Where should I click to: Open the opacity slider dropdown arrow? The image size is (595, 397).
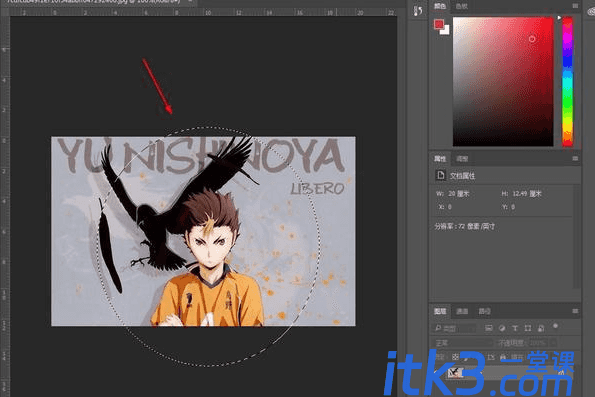click(x=553, y=343)
